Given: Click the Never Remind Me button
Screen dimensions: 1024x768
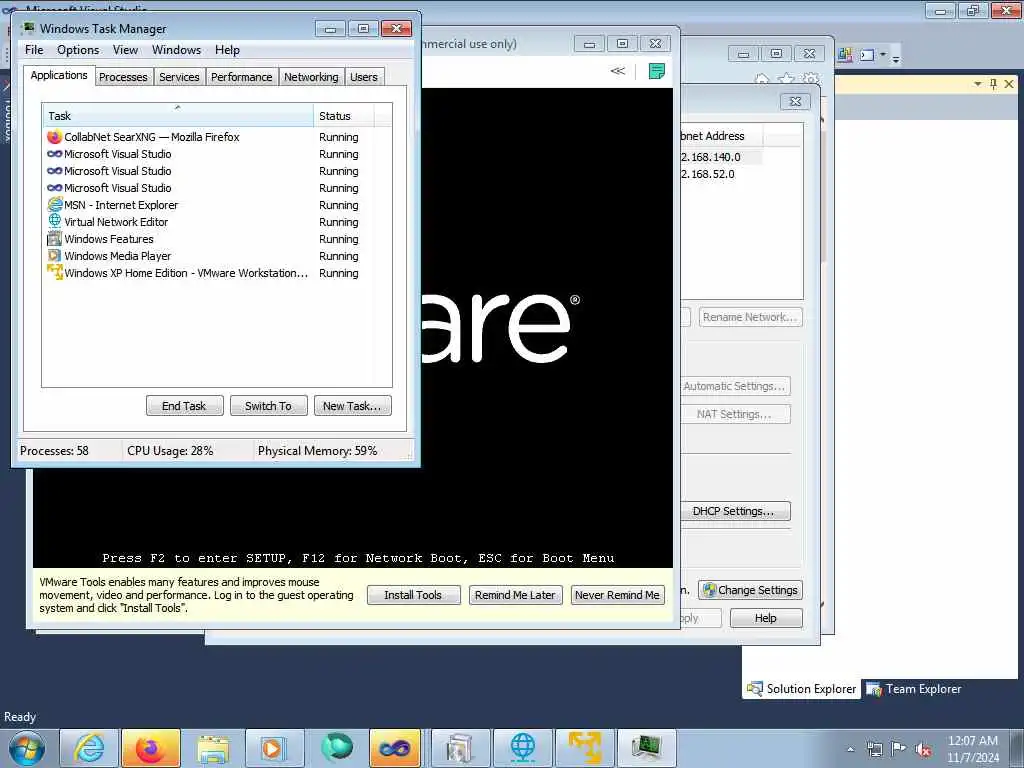Looking at the screenshot, I should [x=617, y=595].
